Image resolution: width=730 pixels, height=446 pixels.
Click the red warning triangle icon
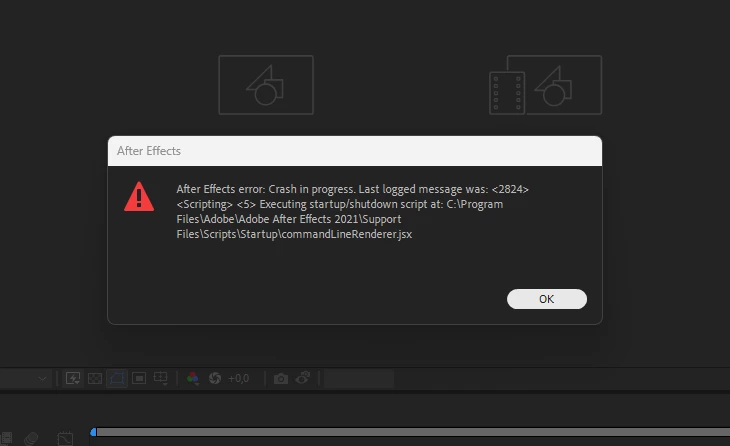coord(139,196)
